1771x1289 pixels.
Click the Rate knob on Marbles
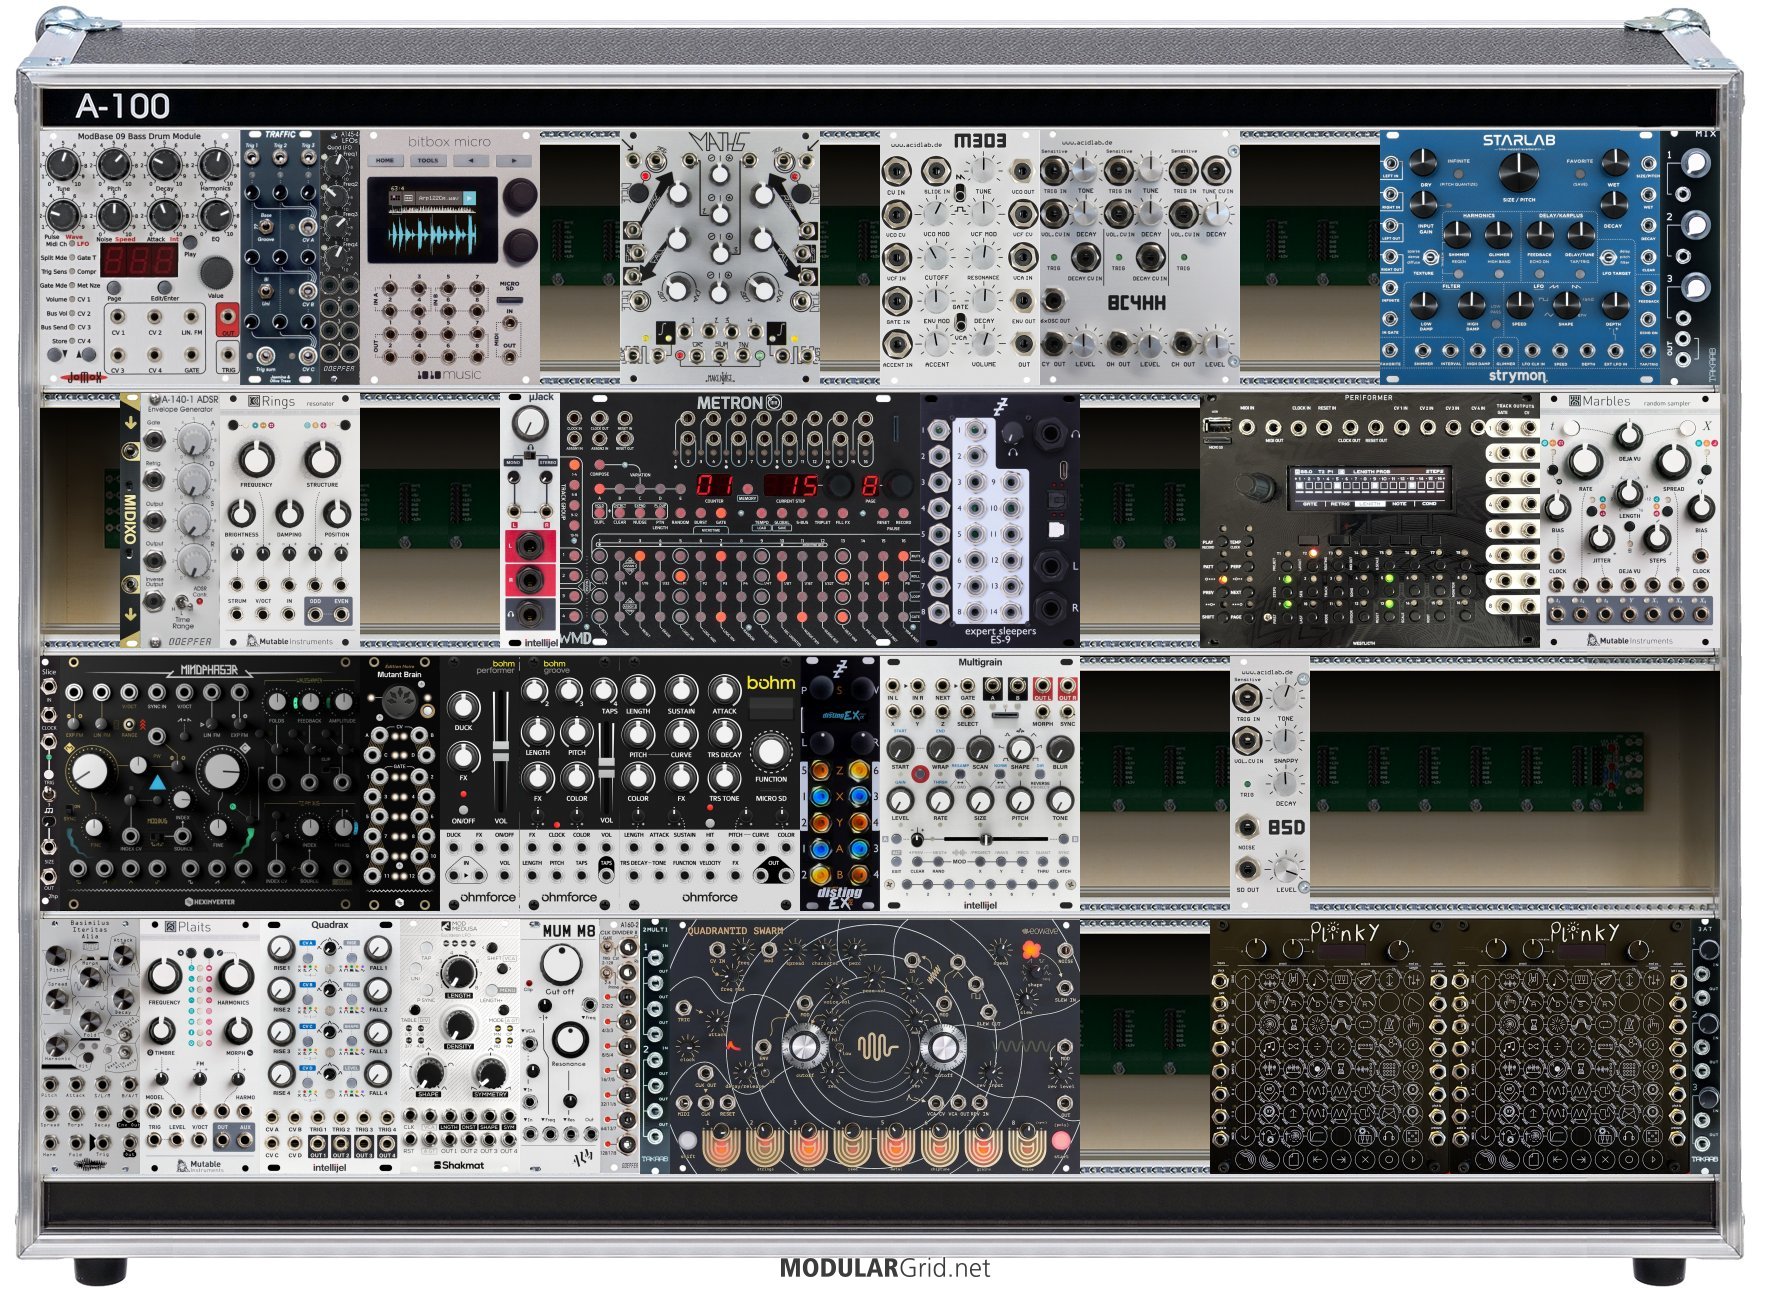[1584, 462]
